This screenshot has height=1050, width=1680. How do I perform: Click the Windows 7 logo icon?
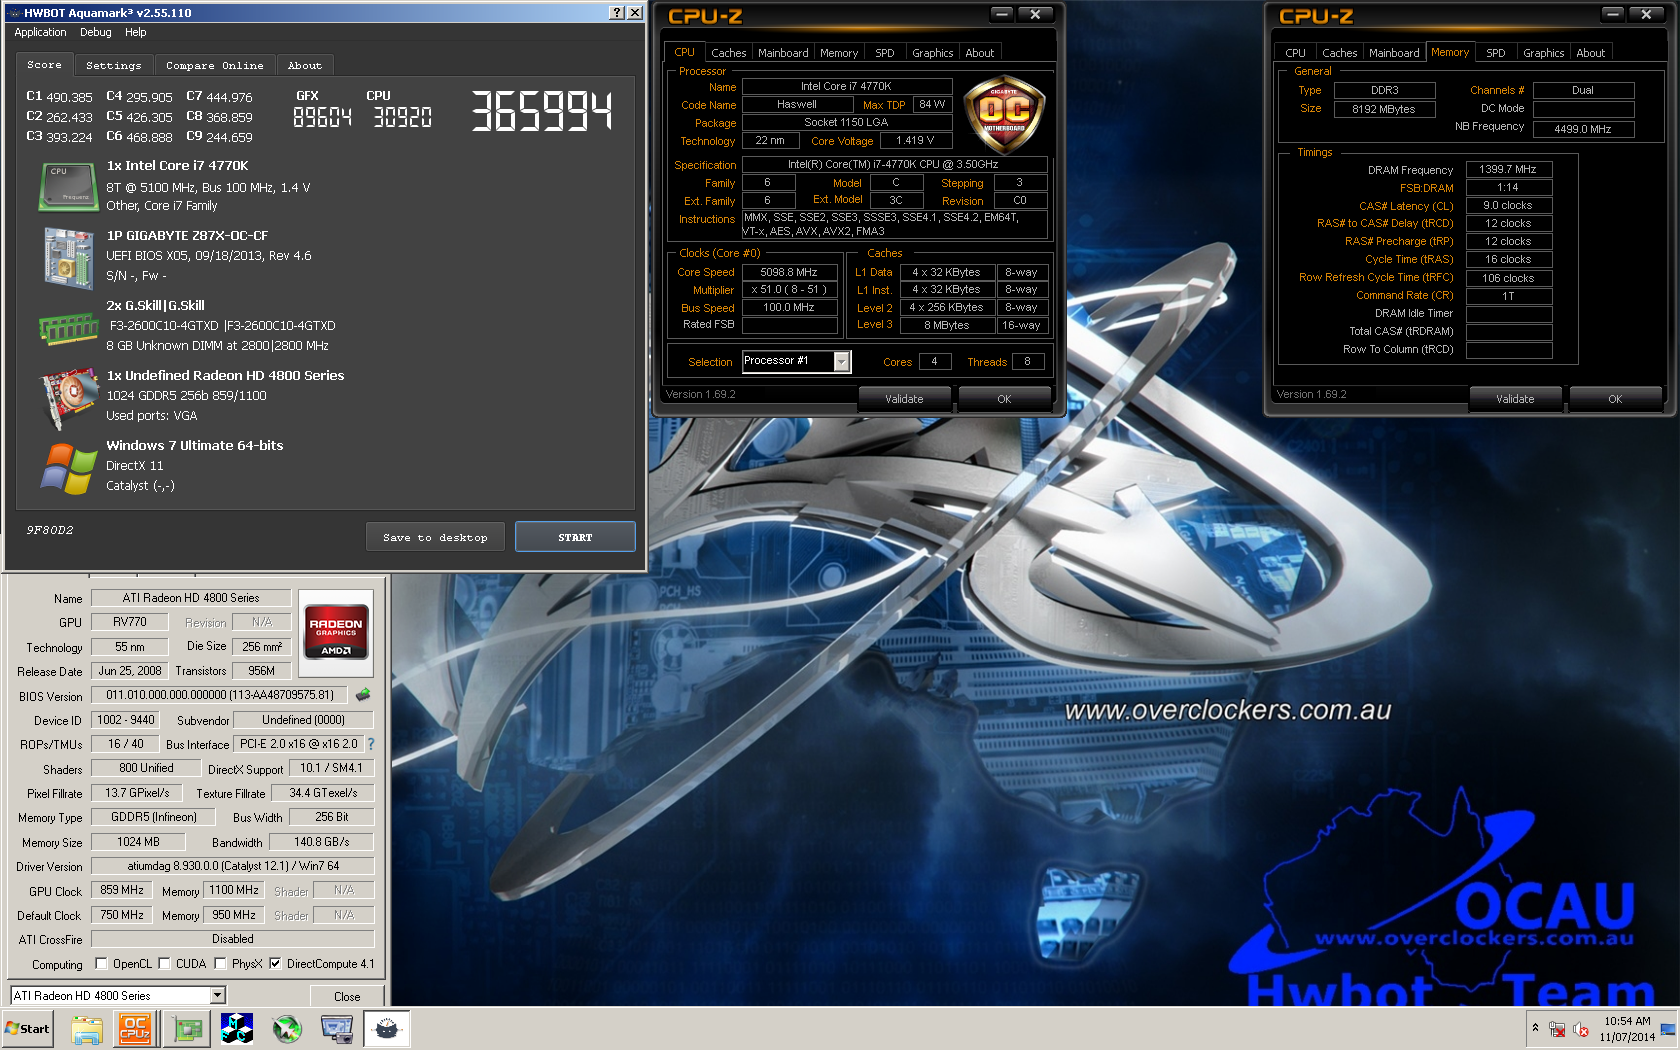click(x=68, y=469)
